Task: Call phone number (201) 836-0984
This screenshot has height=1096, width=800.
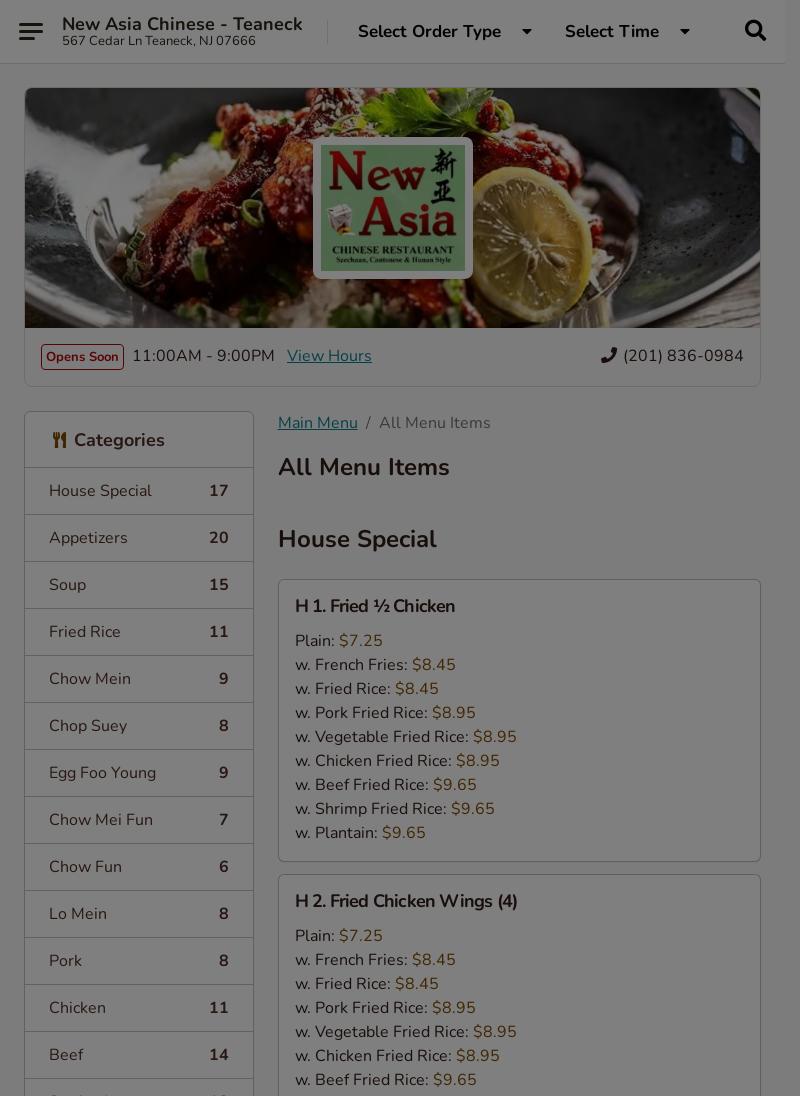Action: (x=683, y=356)
